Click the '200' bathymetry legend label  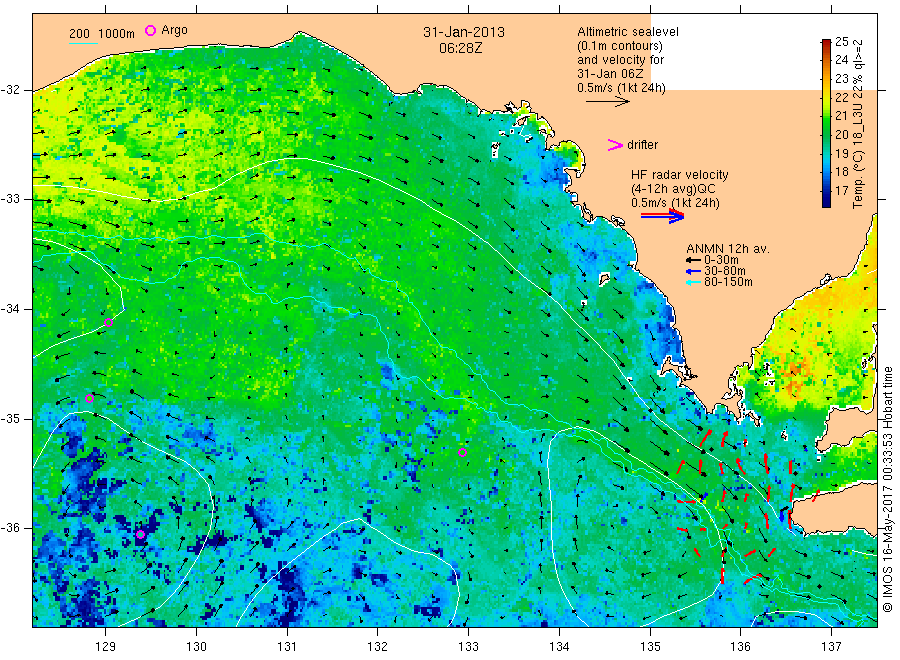79,34
